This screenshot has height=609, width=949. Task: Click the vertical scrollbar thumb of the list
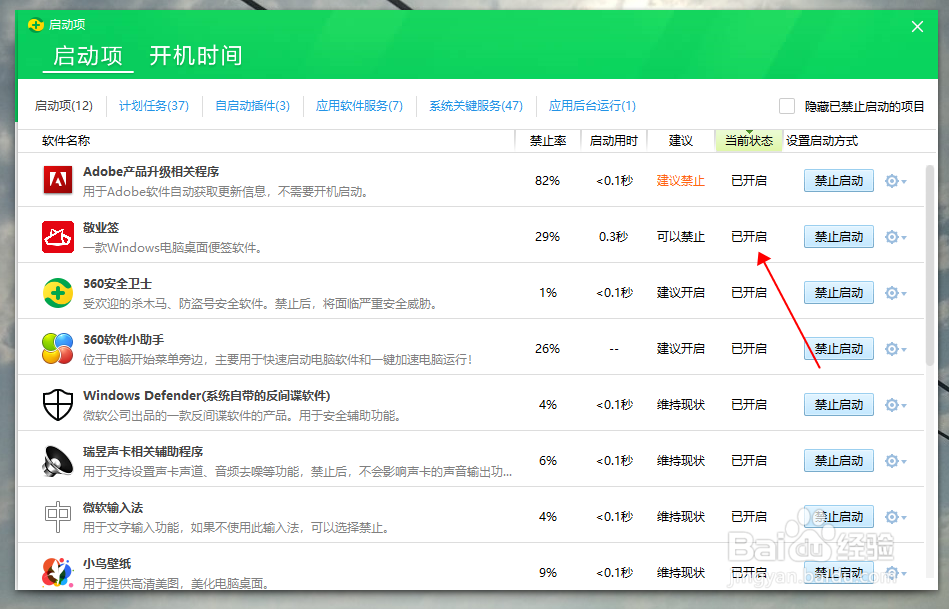point(930,265)
